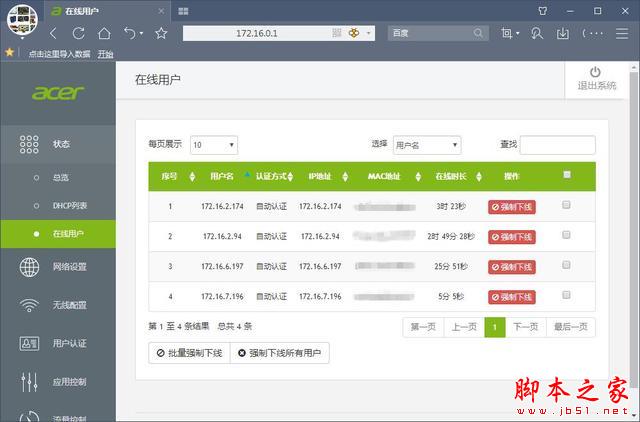Force offline user 172.16.2.94
The image size is (640, 422).
(x=512, y=237)
